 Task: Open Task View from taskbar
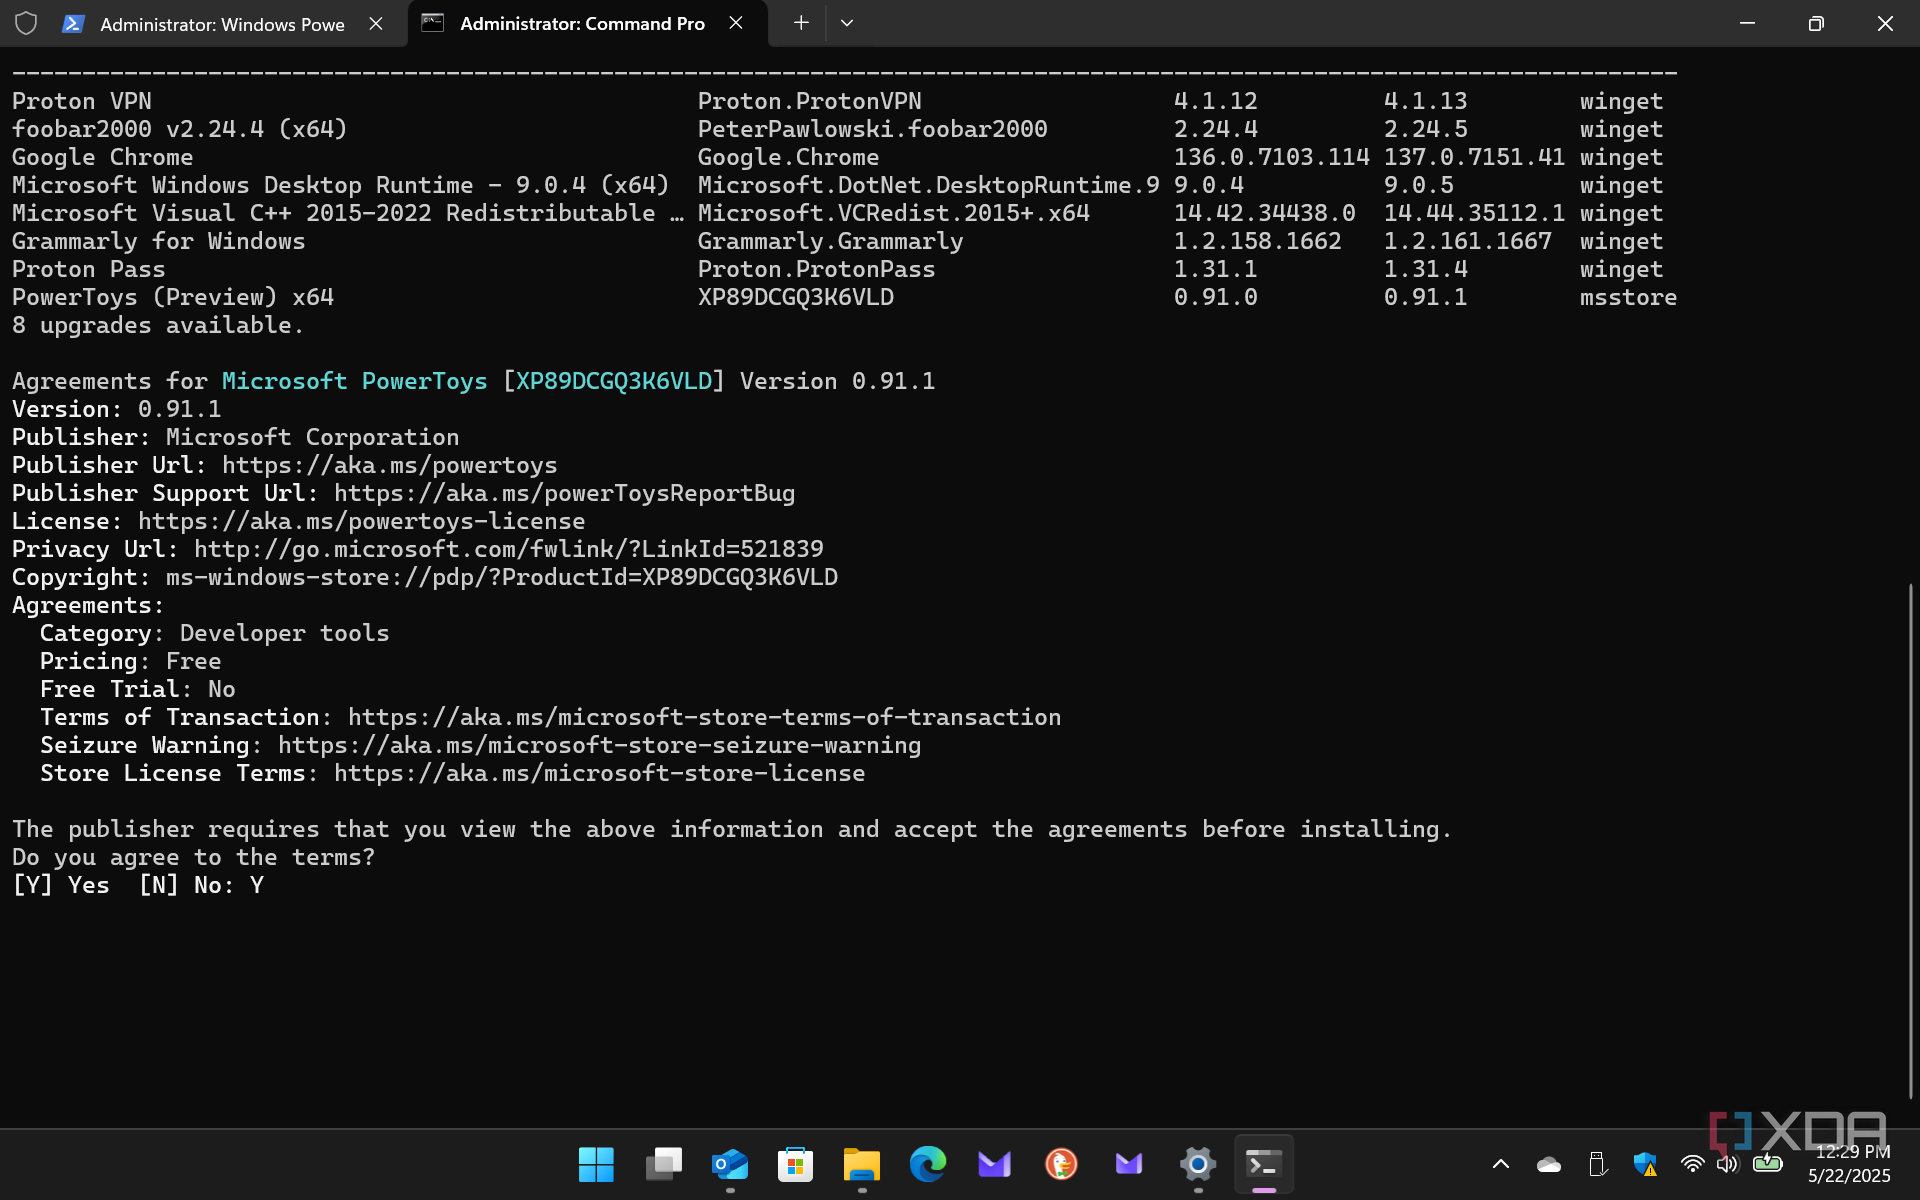(x=663, y=1164)
